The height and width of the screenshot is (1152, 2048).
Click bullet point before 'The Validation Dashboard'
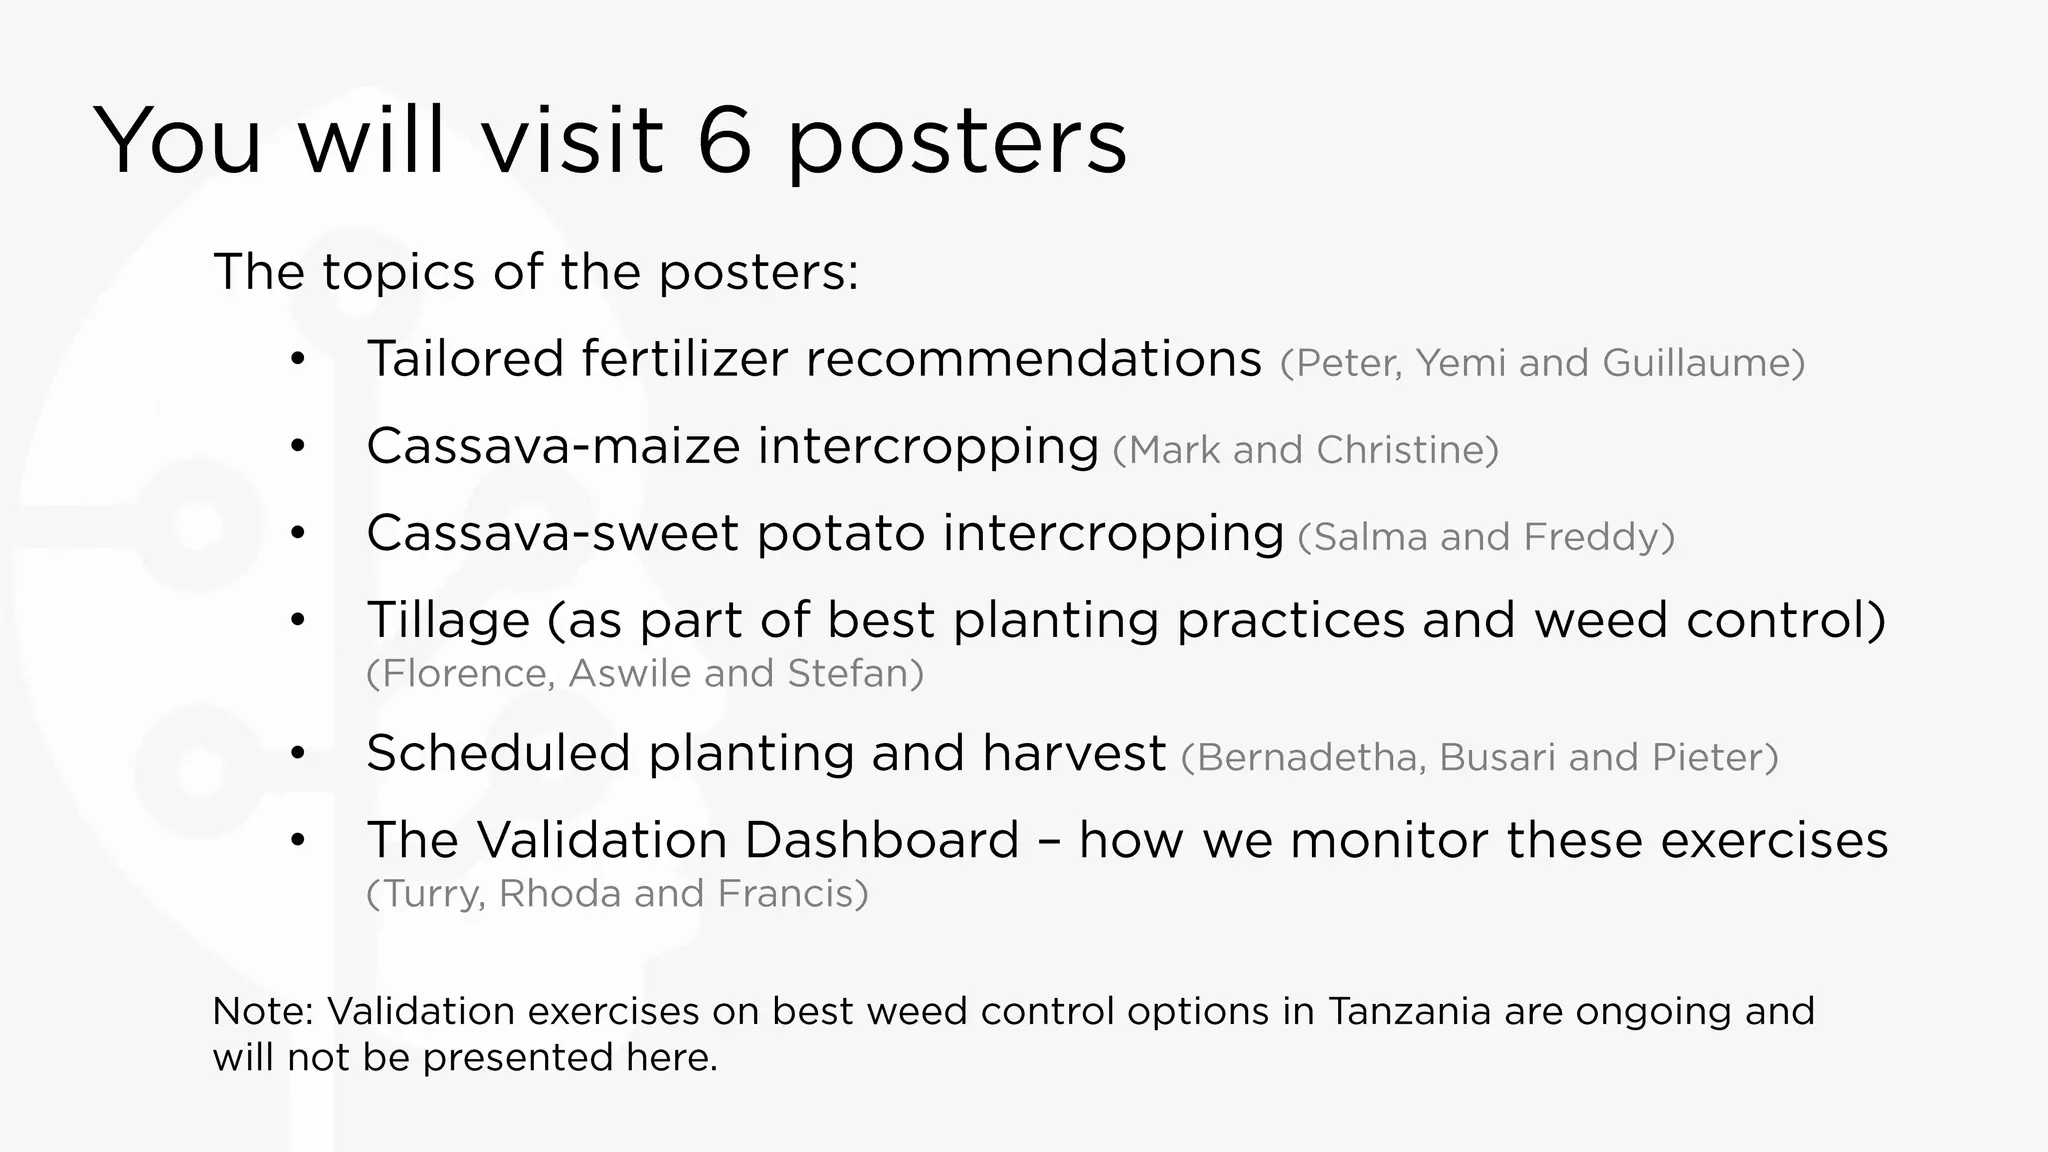[297, 841]
